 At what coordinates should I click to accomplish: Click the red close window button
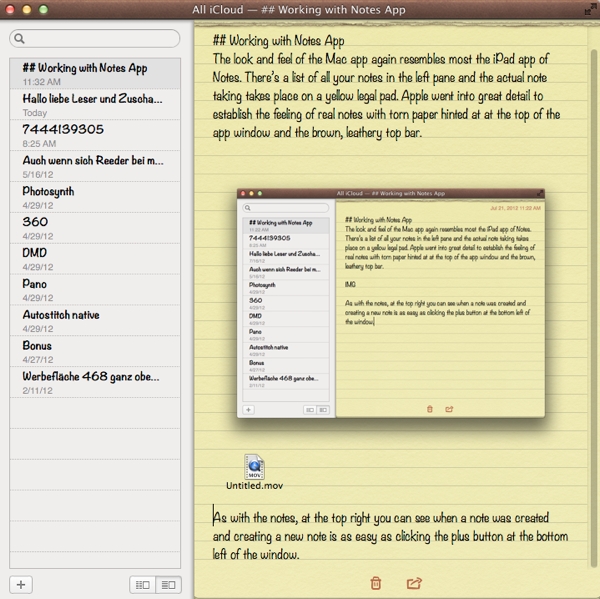[x=10, y=9]
